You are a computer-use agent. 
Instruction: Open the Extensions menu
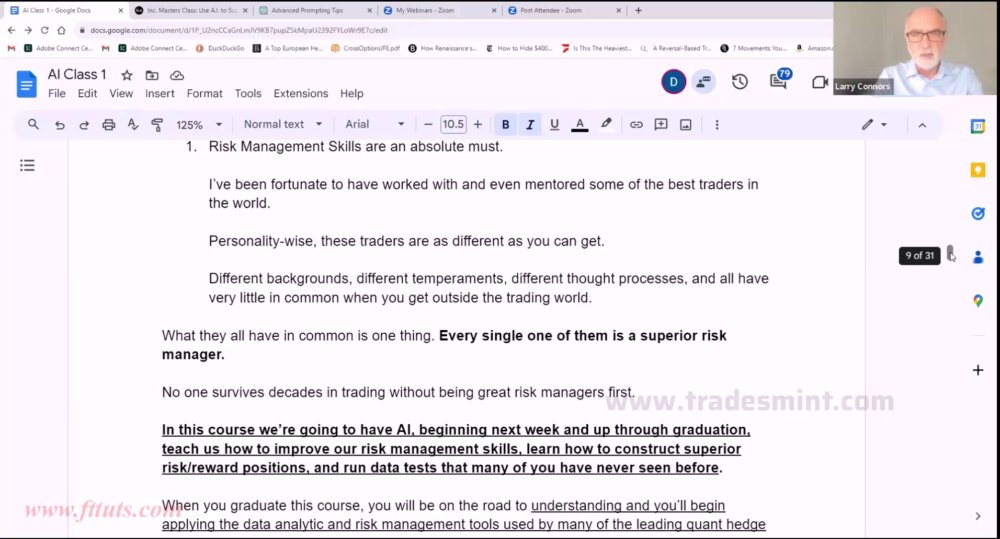(x=300, y=93)
